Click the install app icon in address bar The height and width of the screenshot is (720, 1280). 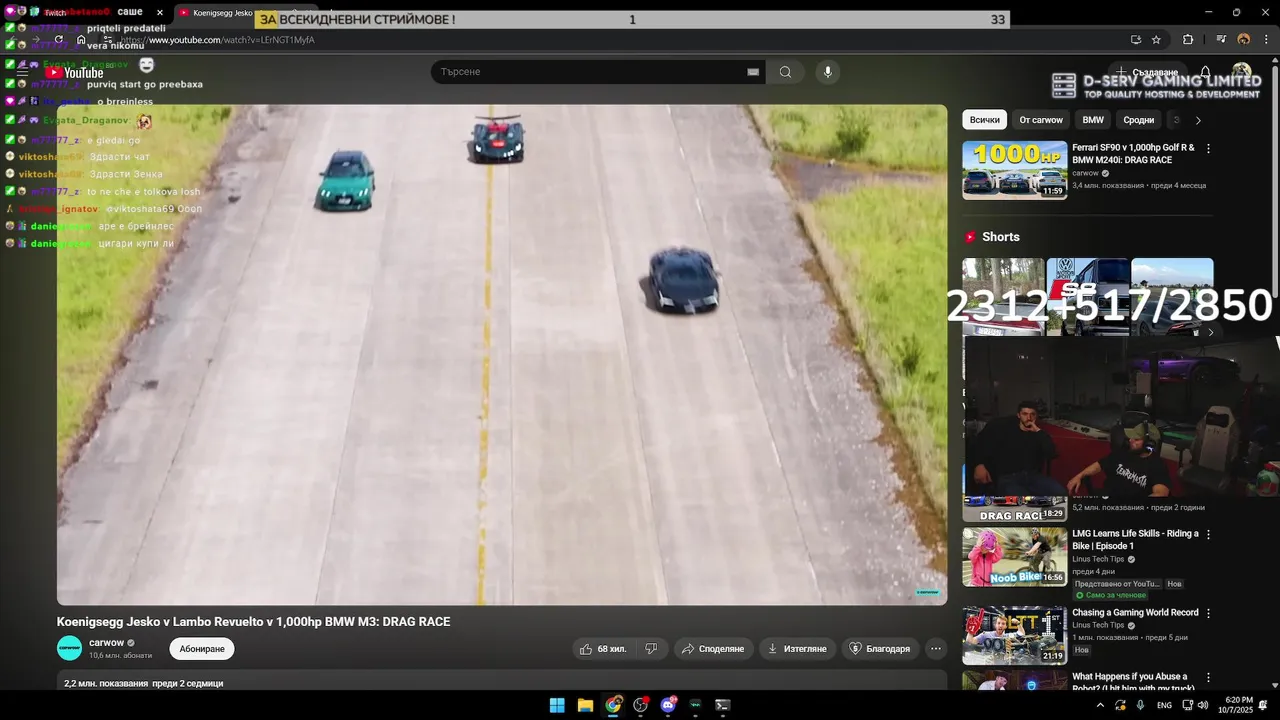1135,40
